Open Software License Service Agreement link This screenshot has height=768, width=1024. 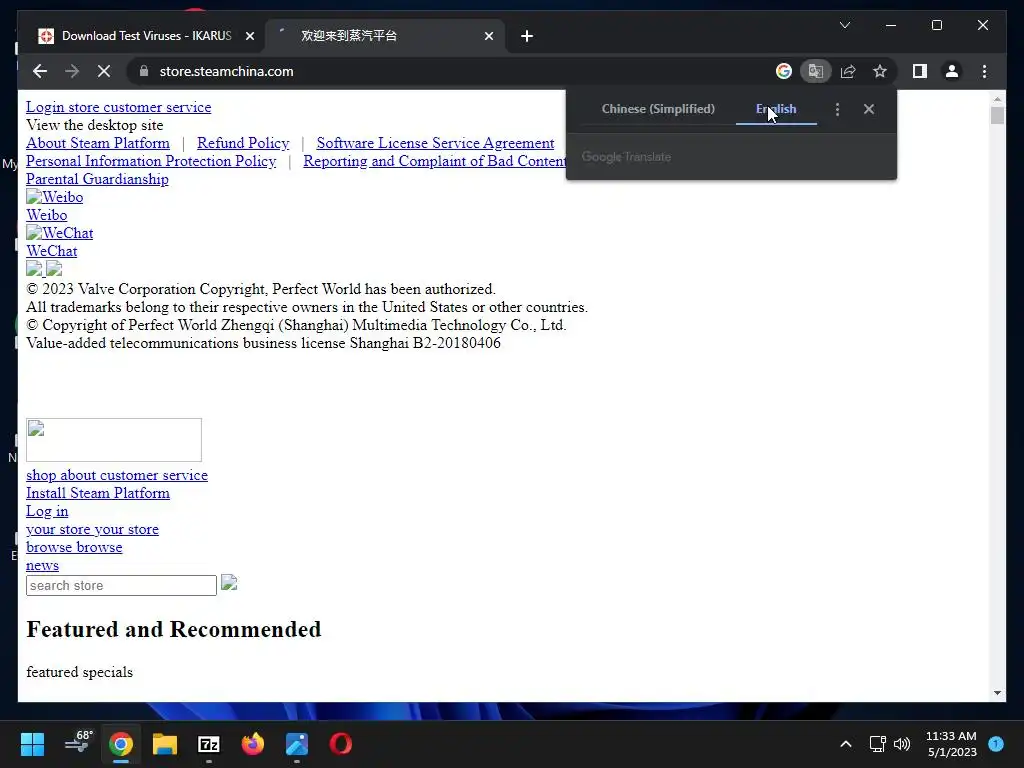(x=436, y=143)
